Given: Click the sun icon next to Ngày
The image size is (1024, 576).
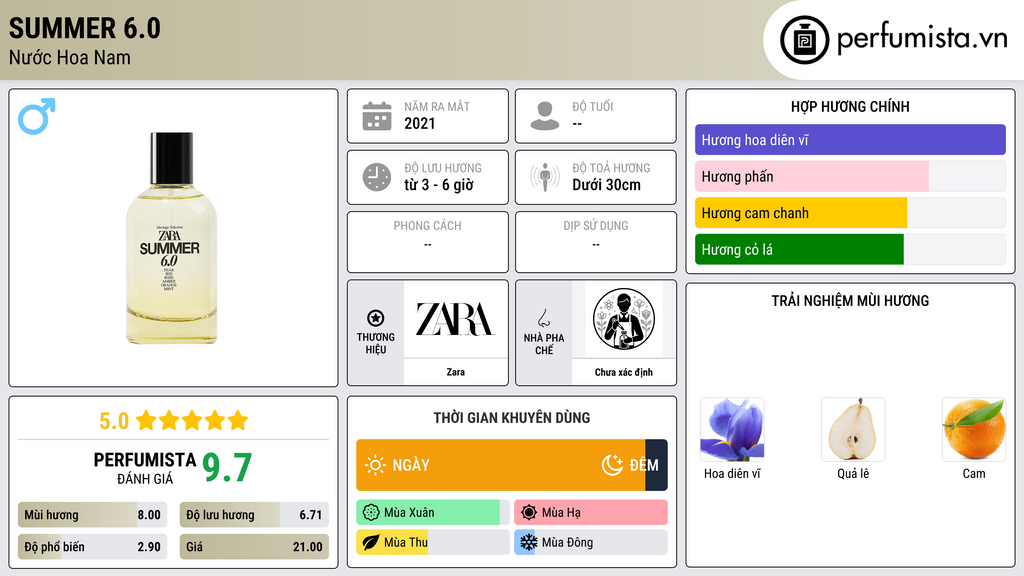Looking at the screenshot, I should click(375, 465).
